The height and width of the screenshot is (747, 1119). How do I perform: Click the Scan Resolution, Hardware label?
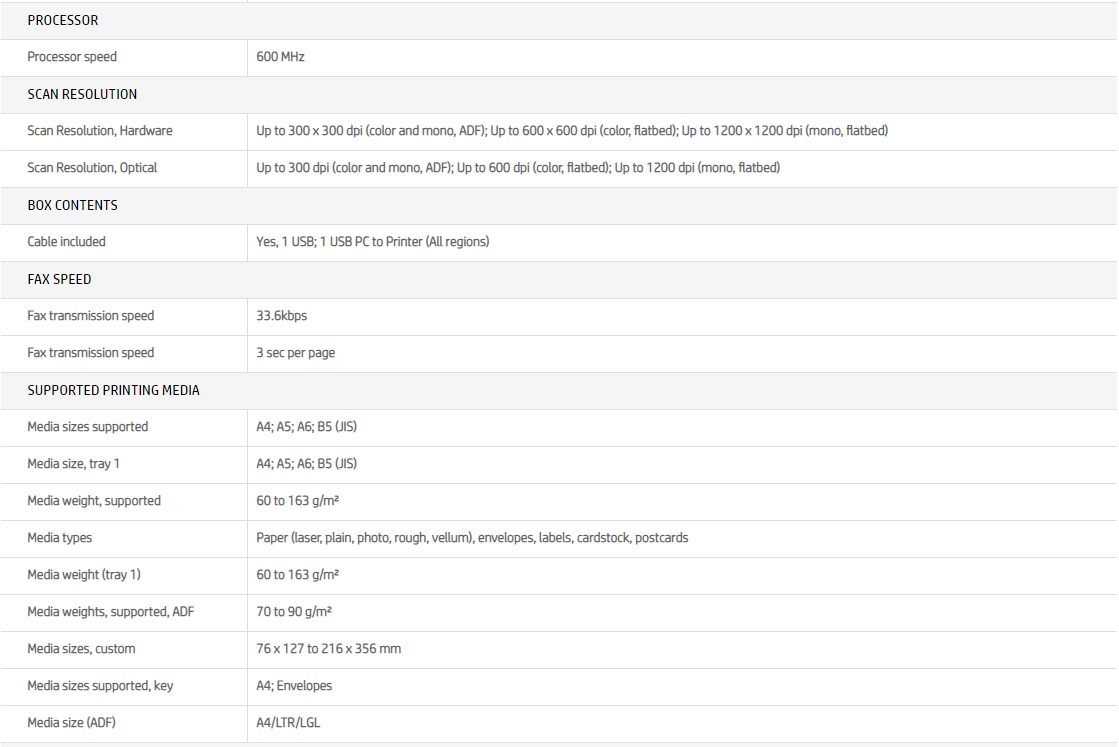point(99,131)
